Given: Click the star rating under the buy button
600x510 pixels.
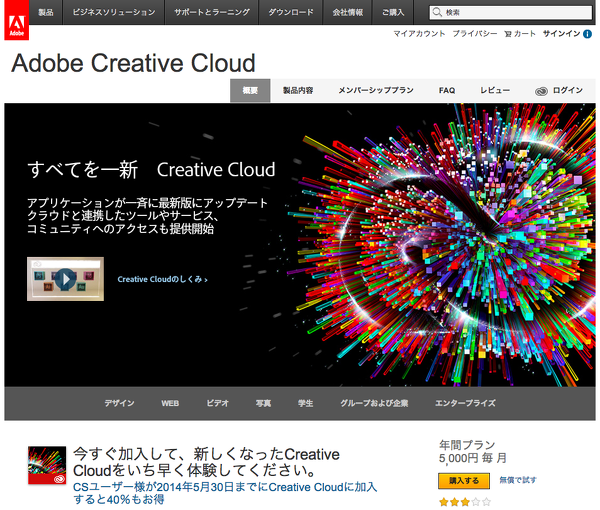Looking at the screenshot, I should click(x=465, y=502).
